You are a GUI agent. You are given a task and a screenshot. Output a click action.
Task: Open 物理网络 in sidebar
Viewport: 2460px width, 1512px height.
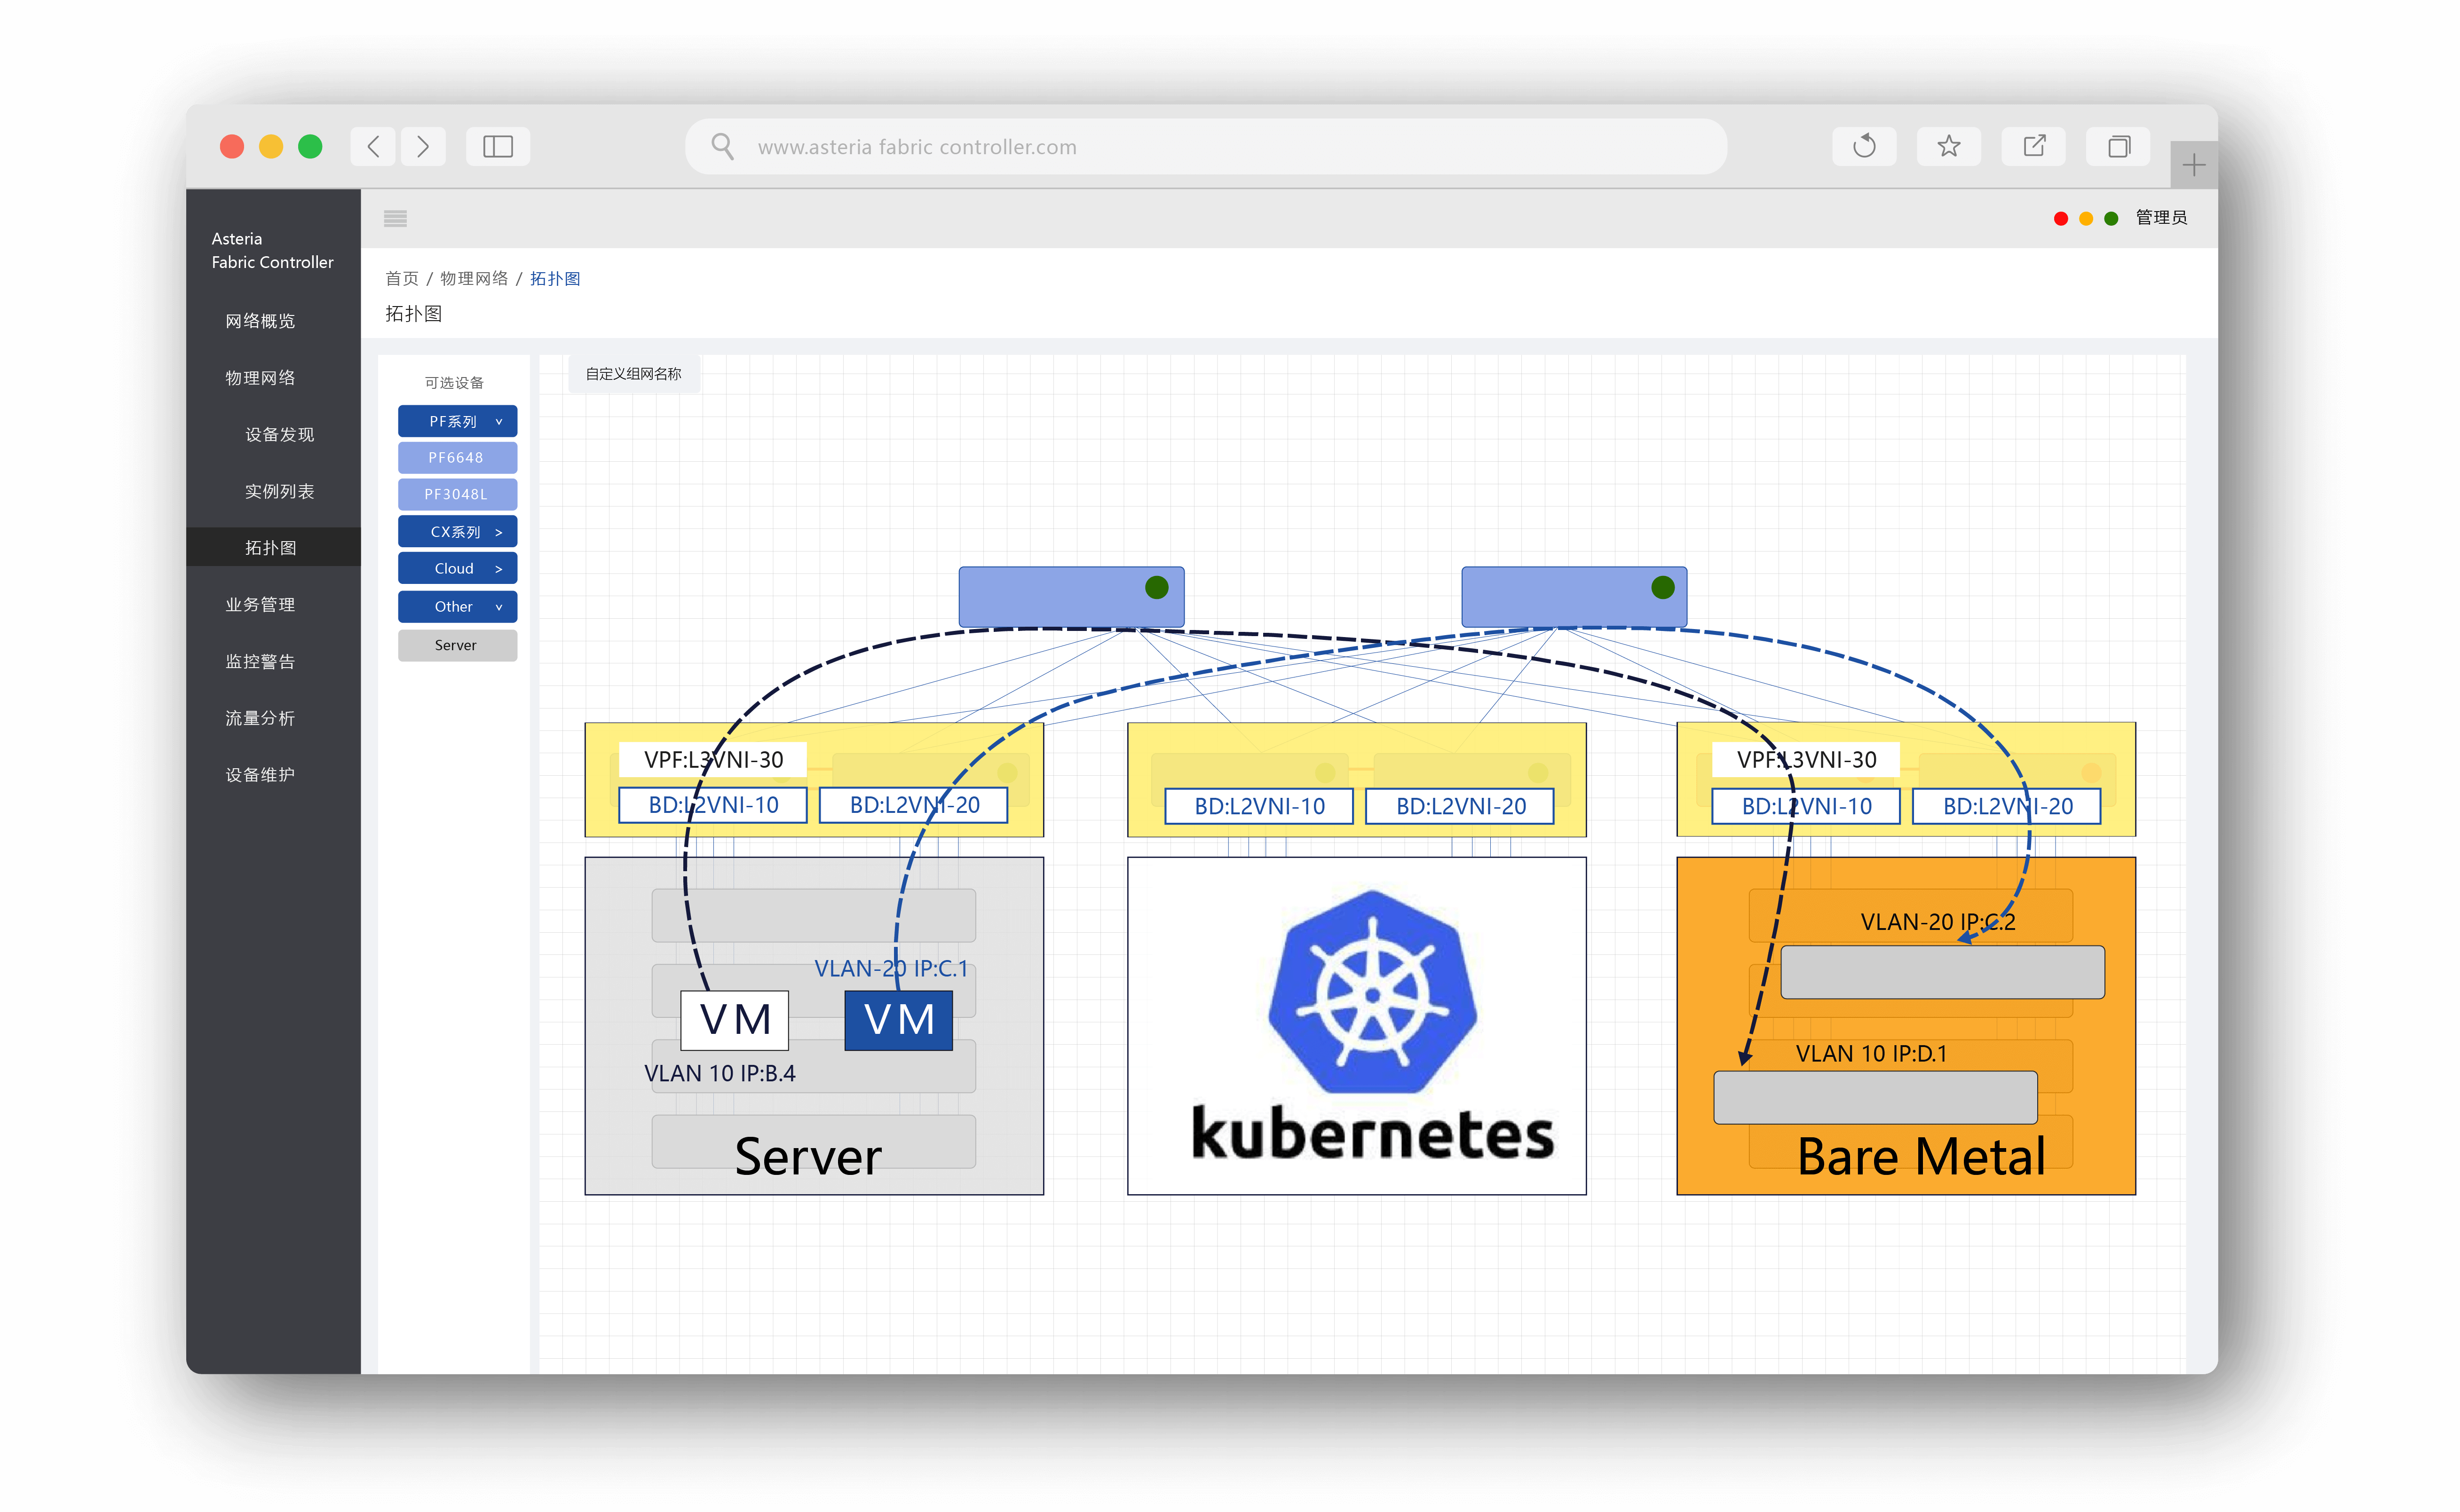tap(260, 378)
